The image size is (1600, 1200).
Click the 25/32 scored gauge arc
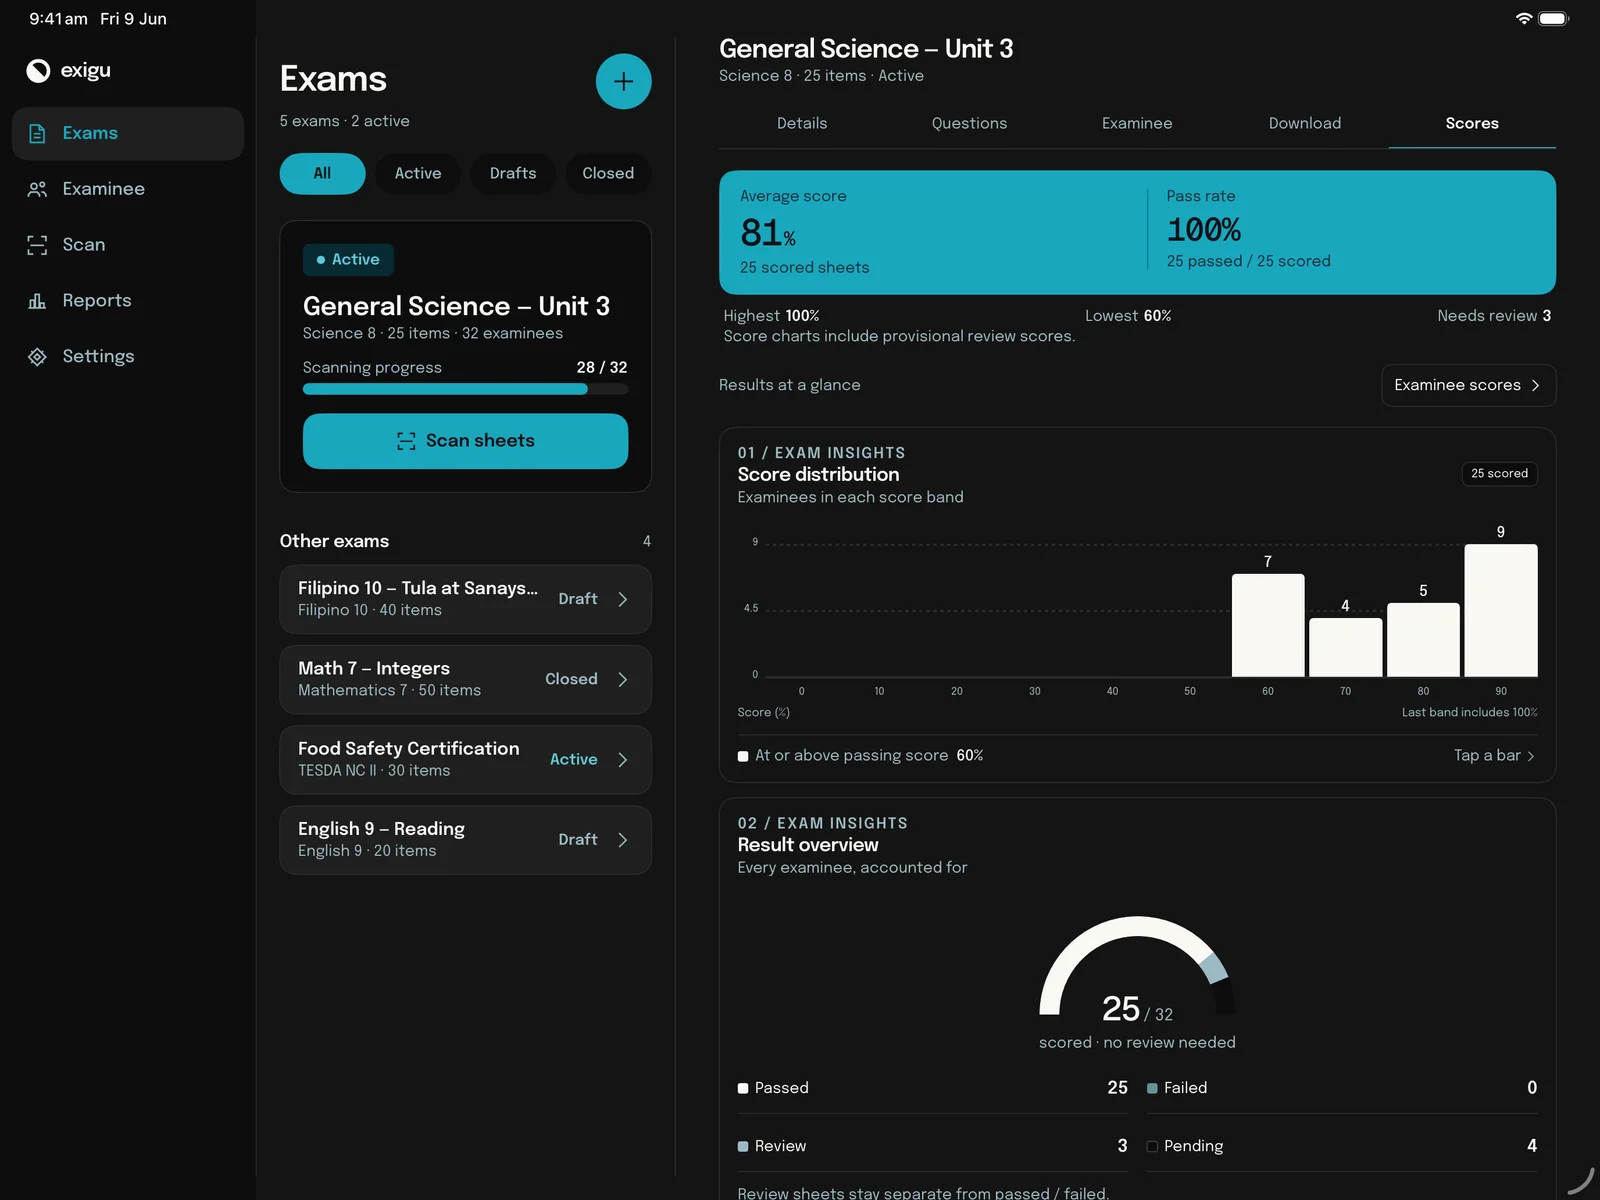(1137, 965)
